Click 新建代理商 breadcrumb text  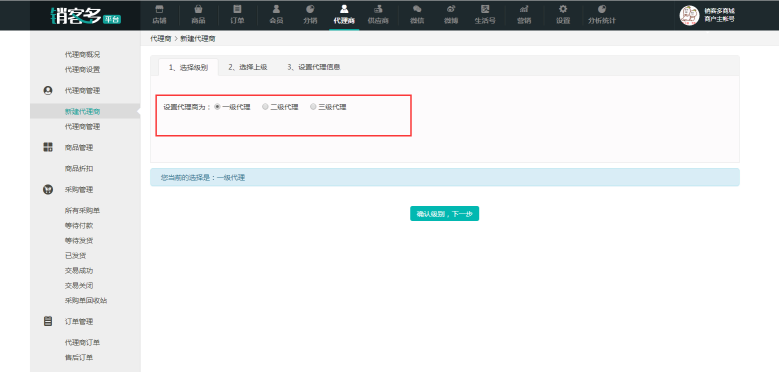point(198,38)
